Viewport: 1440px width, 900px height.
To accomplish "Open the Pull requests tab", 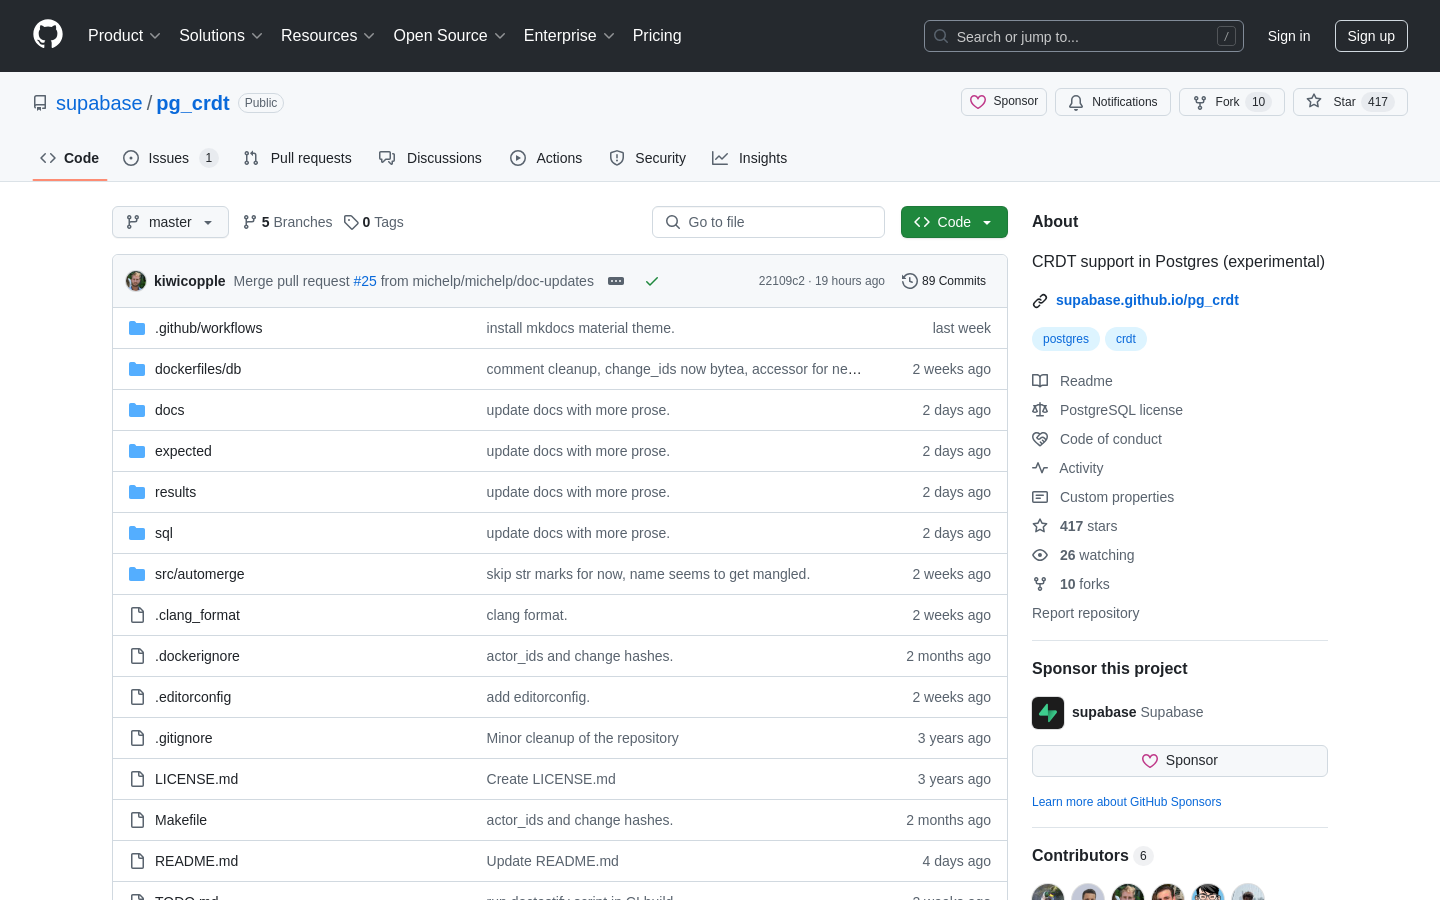I will point(298,158).
